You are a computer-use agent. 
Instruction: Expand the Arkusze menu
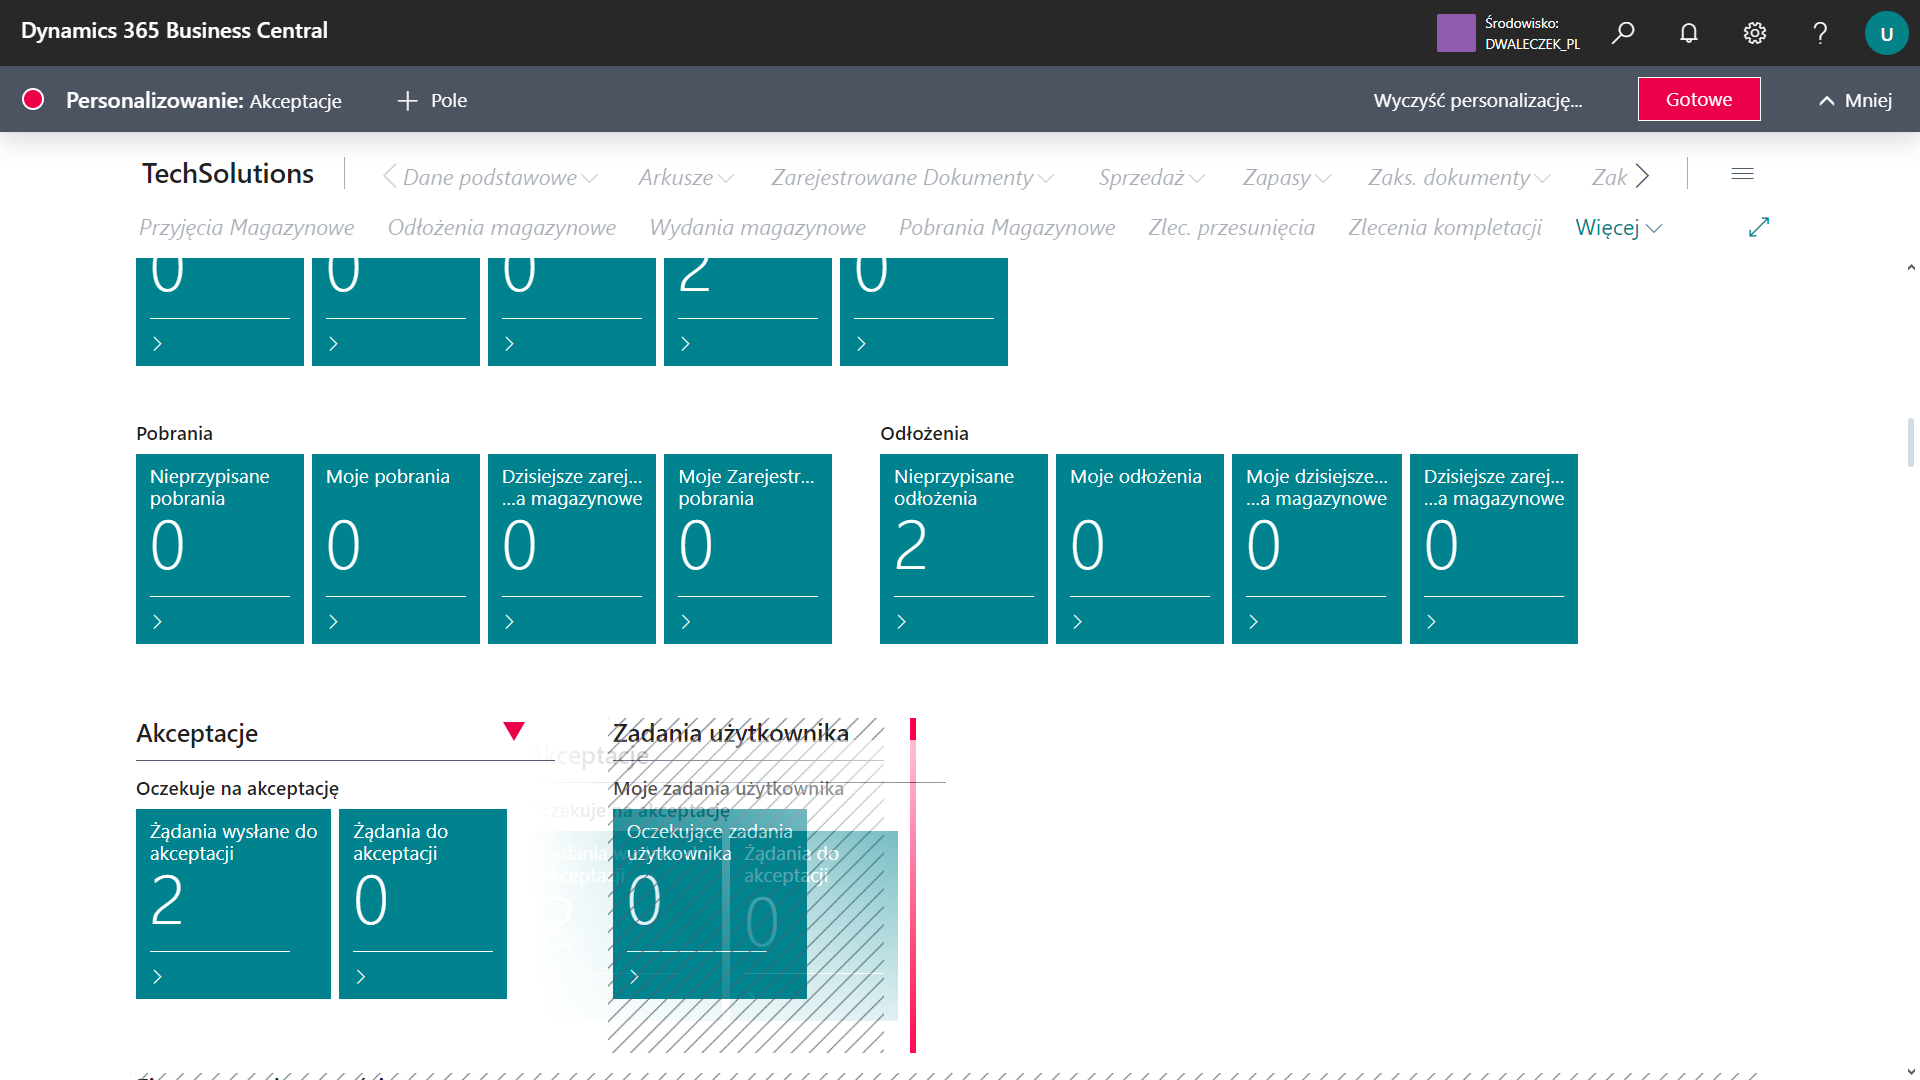point(686,177)
